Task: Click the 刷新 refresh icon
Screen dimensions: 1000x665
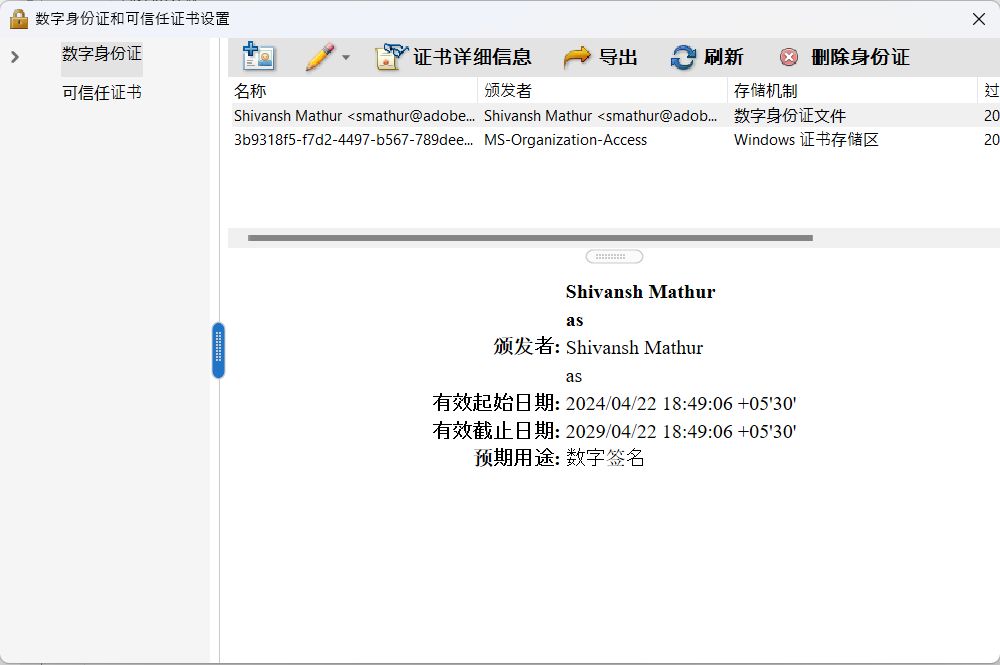Action: tap(682, 57)
